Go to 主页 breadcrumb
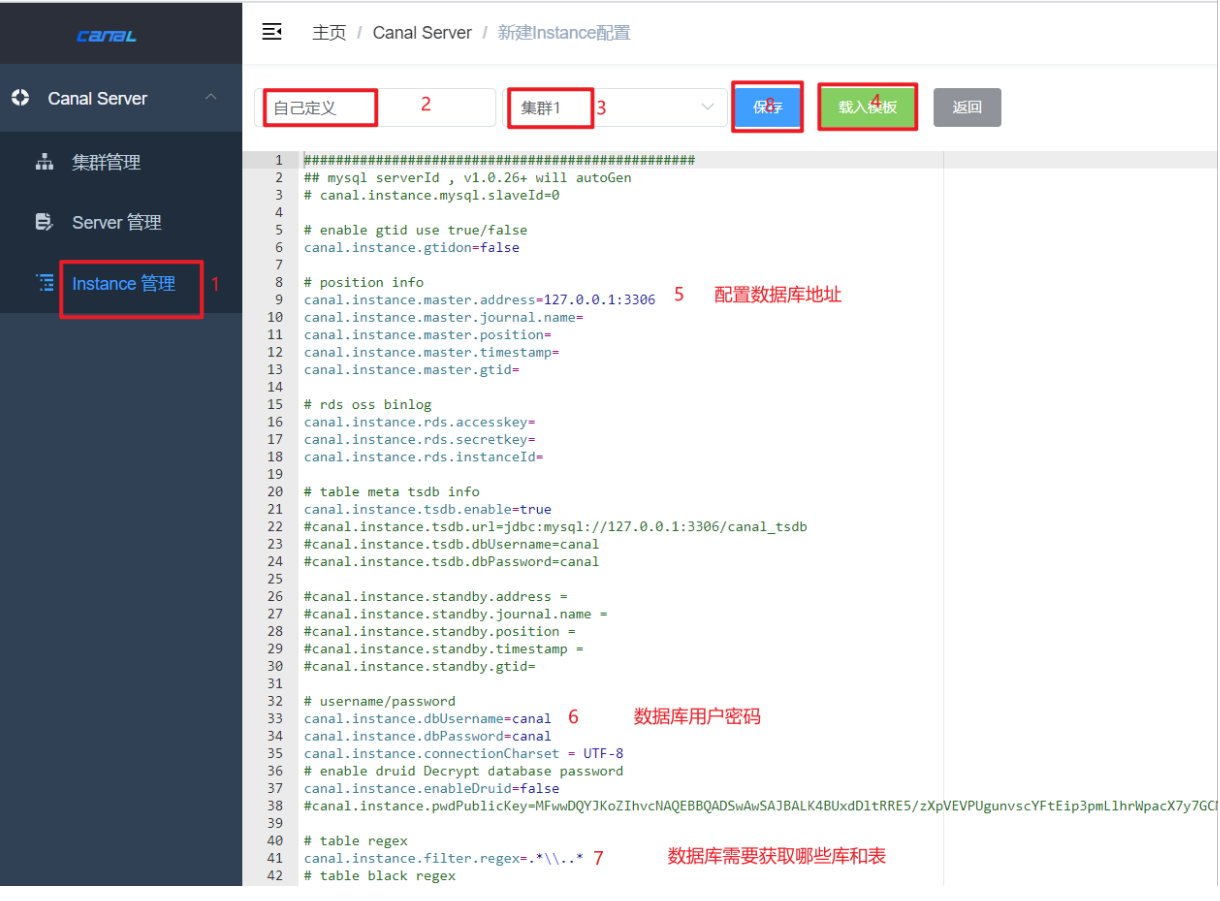Screen dimensions: 1220x901 click(329, 32)
